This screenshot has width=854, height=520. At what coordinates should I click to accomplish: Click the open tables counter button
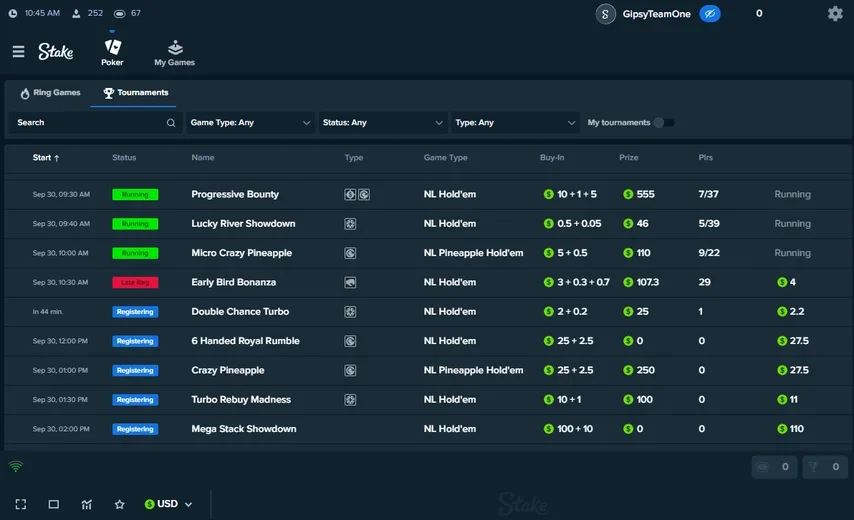coord(774,467)
